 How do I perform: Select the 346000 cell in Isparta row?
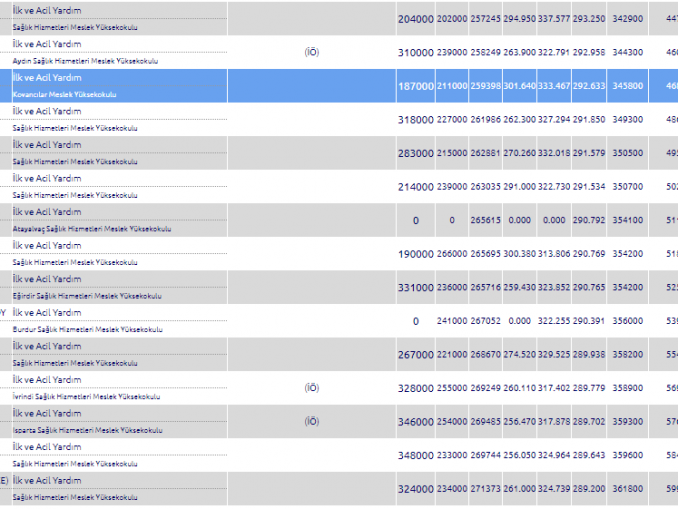point(415,421)
